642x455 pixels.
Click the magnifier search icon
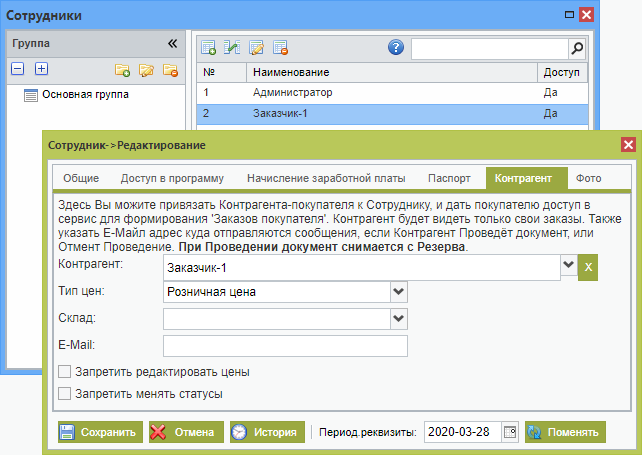[577, 48]
